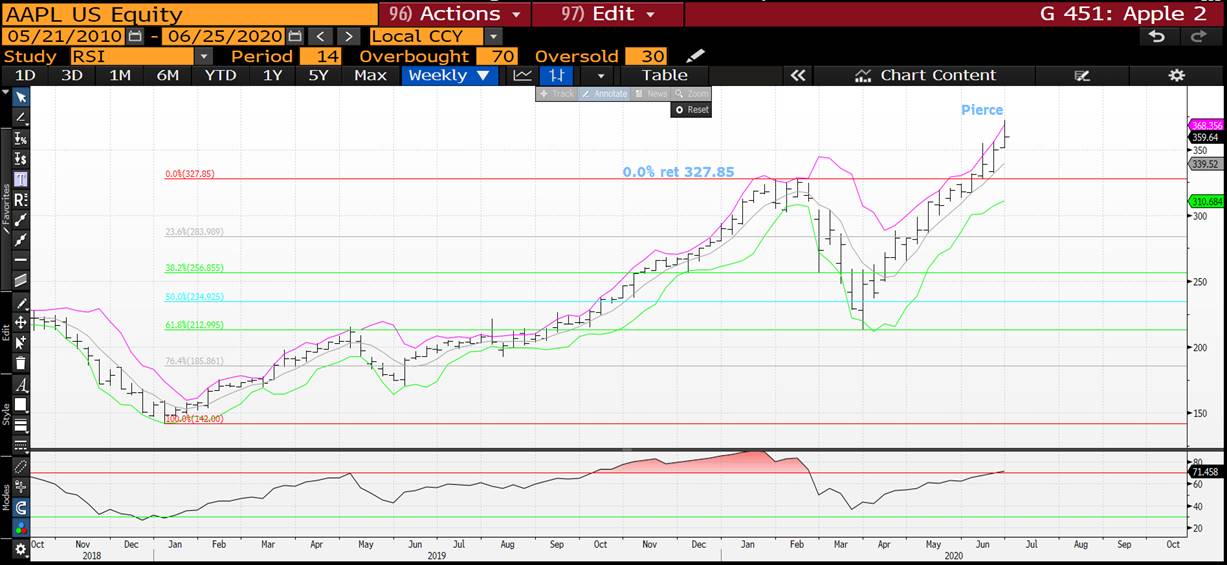Collapse panel with the double left chevron
Image resolution: width=1227 pixels, height=565 pixels.
[797, 75]
